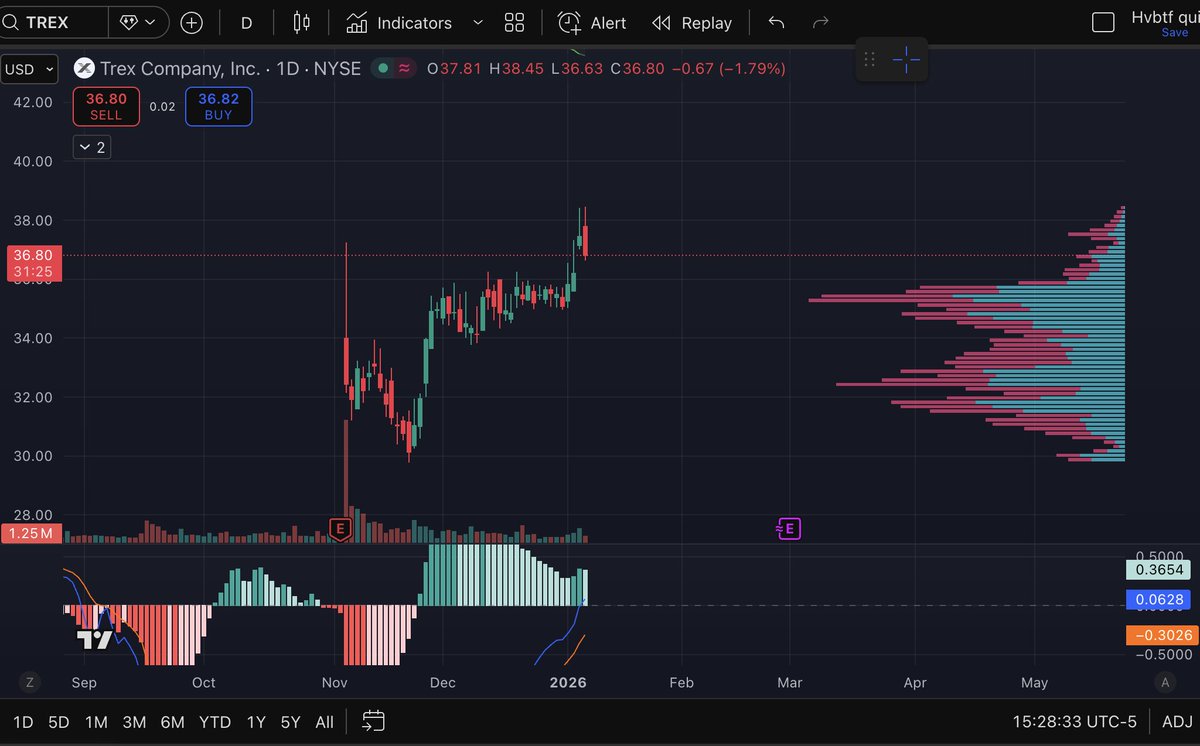Click the 42.00 price axis label
The image size is (1200, 746).
(33, 102)
